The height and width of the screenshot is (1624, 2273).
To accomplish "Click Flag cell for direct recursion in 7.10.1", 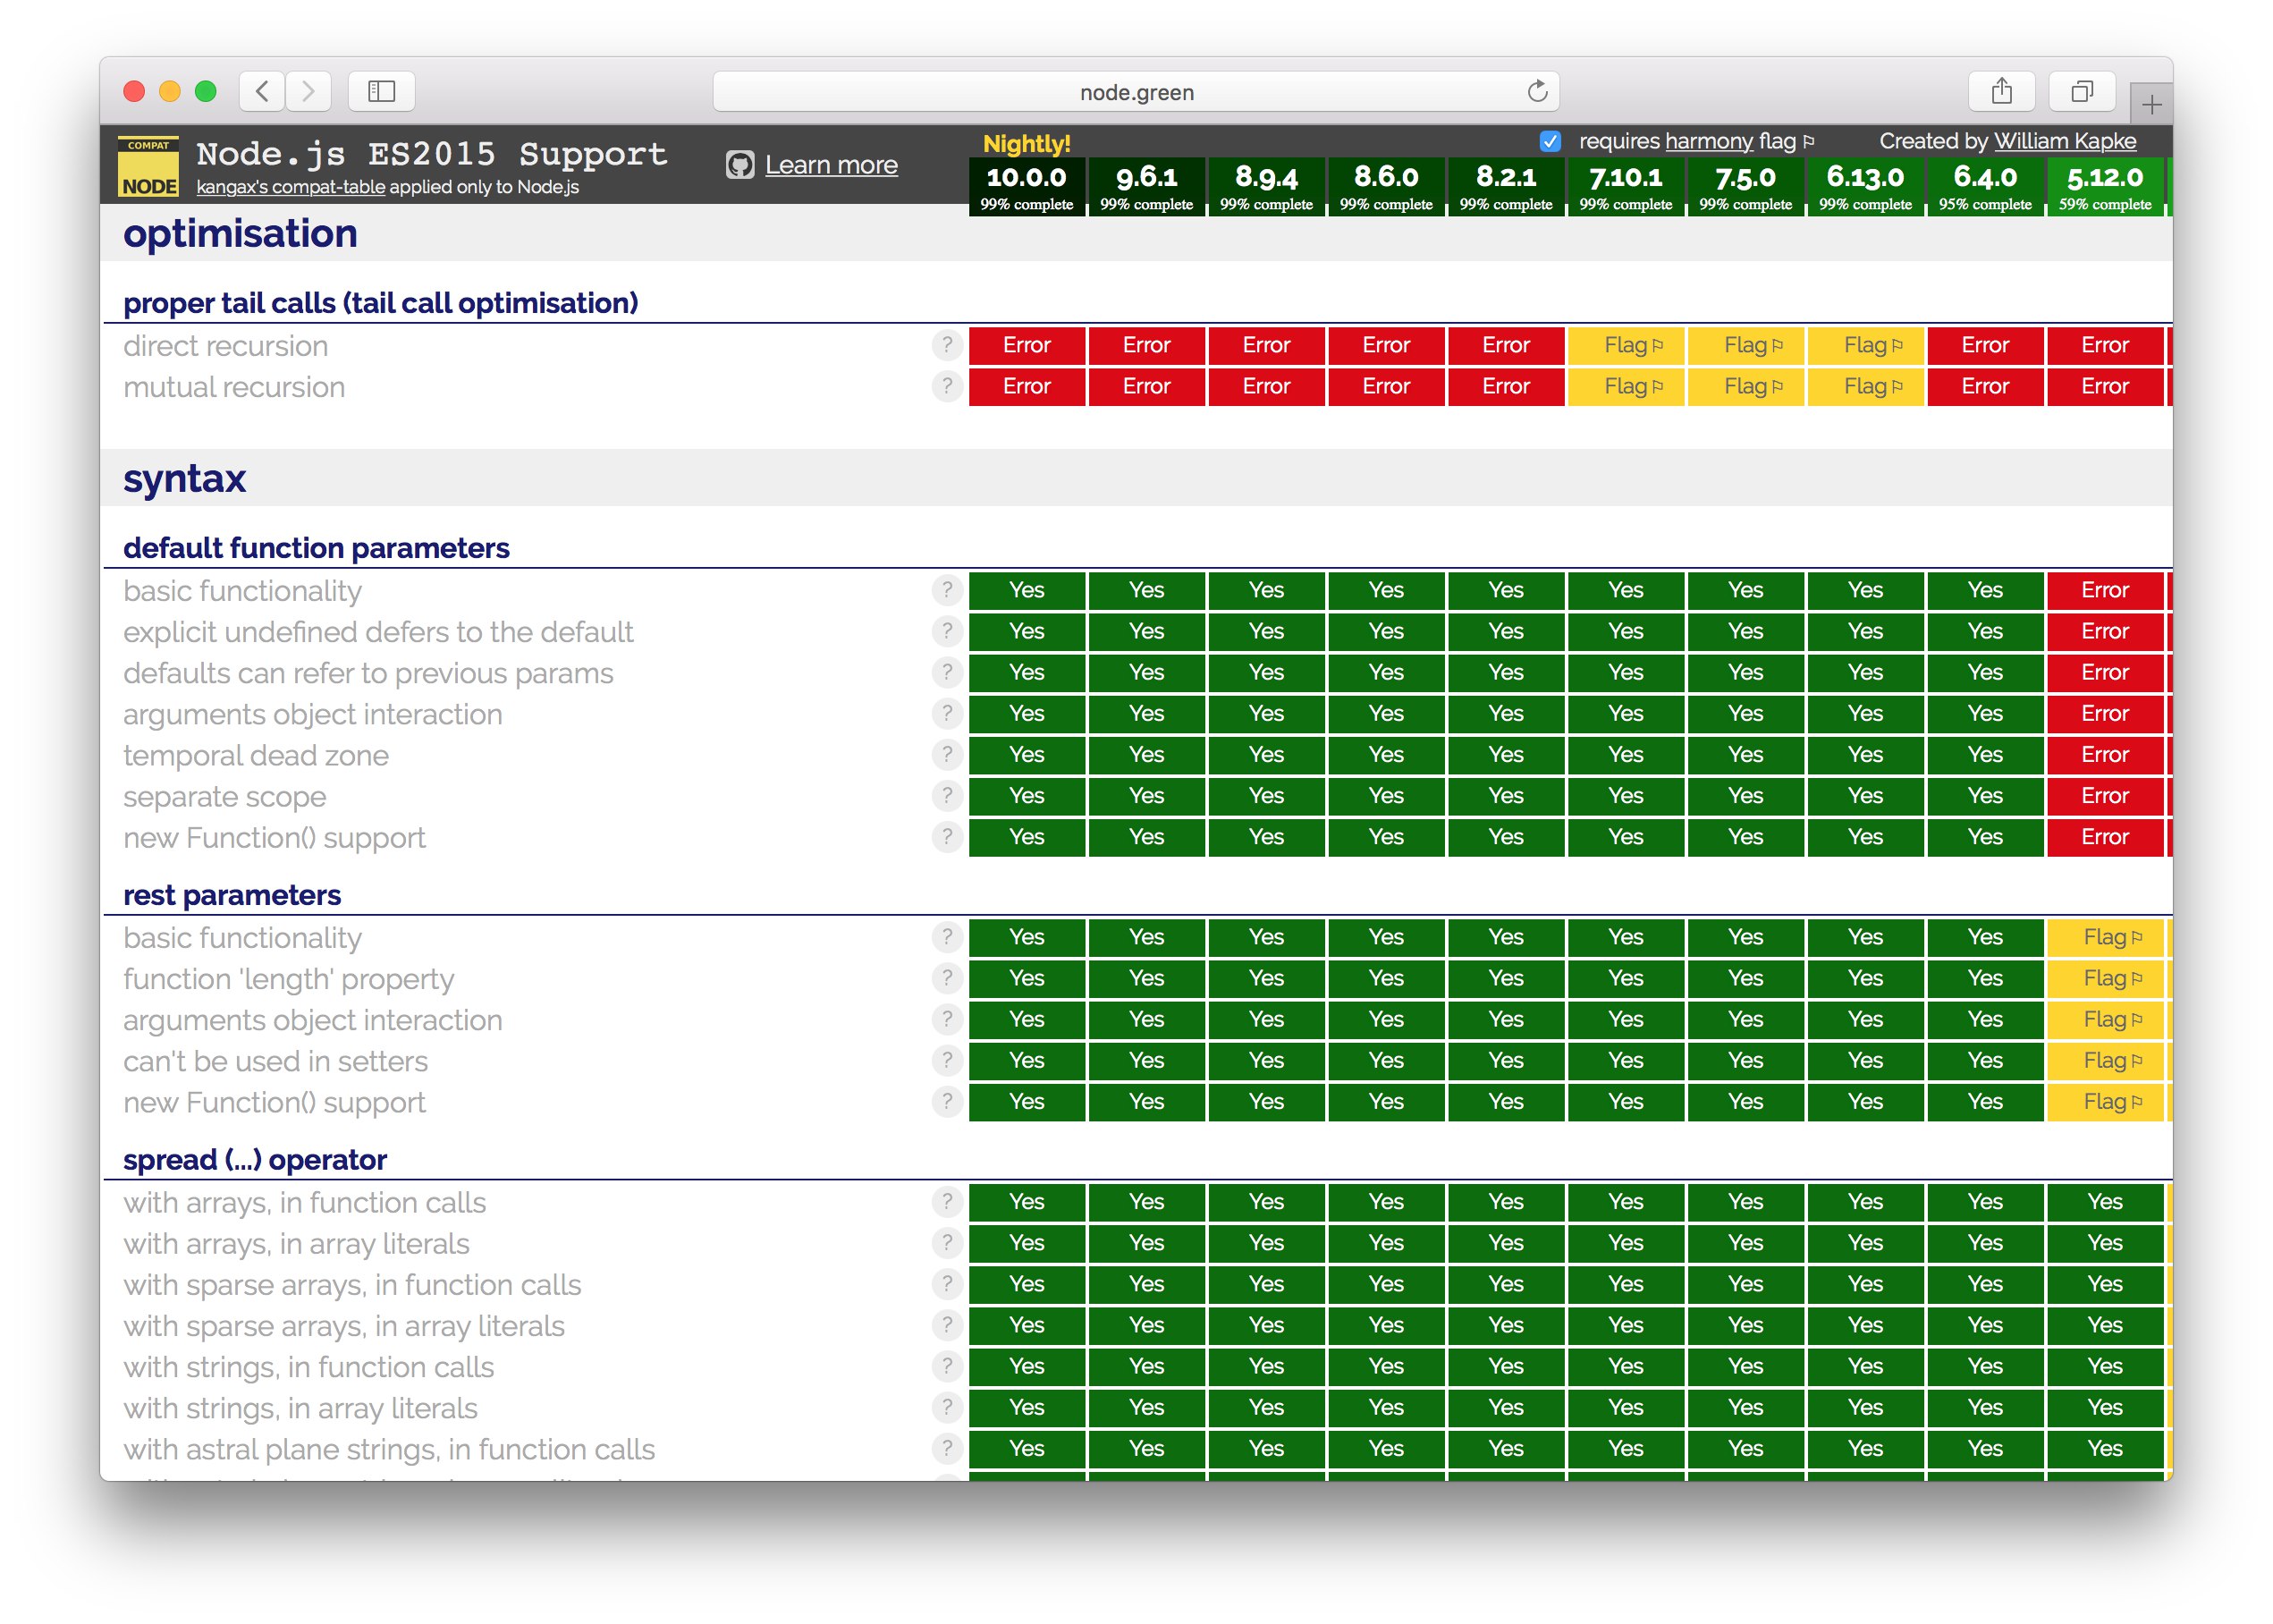I will pos(1625,345).
